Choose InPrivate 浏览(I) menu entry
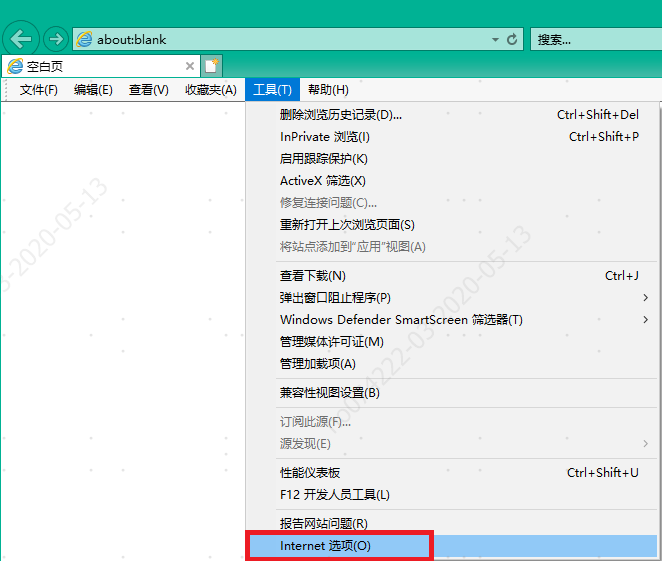 tap(451, 137)
